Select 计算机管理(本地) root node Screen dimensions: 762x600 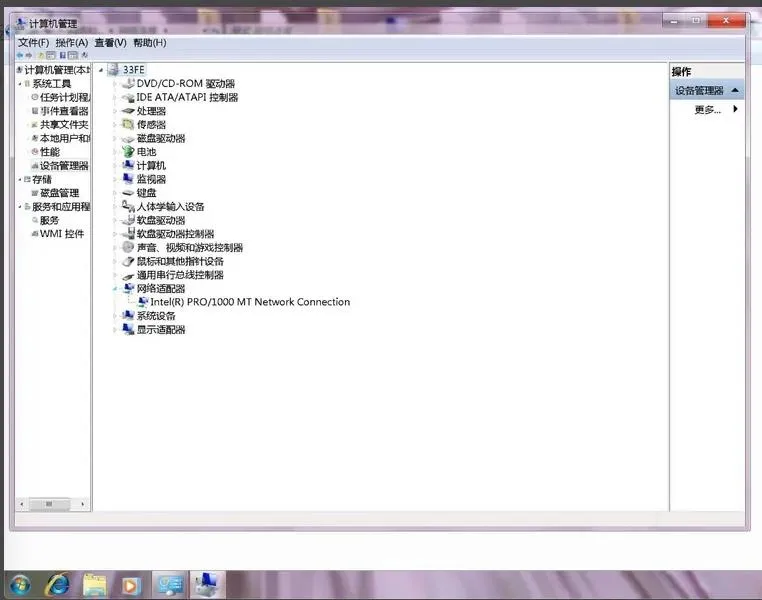click(x=57, y=70)
